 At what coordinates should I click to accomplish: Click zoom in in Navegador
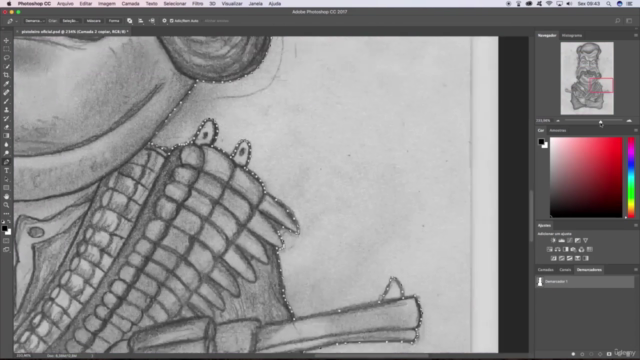629,121
